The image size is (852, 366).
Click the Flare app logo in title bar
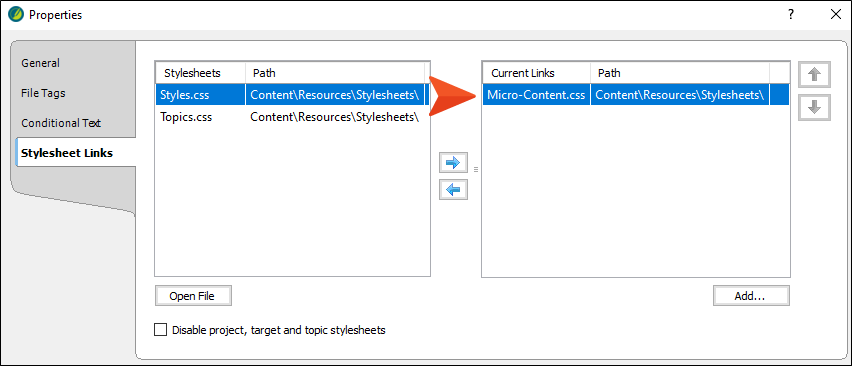click(16, 15)
